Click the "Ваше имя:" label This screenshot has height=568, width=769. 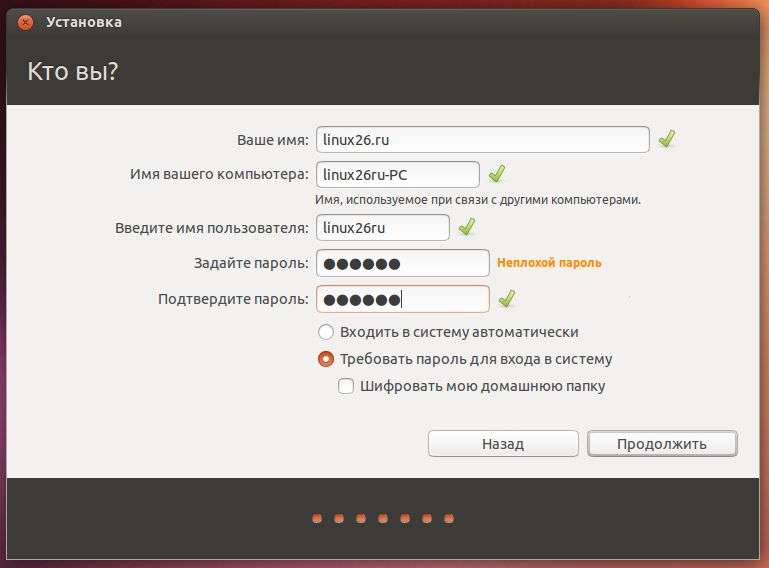(273, 140)
